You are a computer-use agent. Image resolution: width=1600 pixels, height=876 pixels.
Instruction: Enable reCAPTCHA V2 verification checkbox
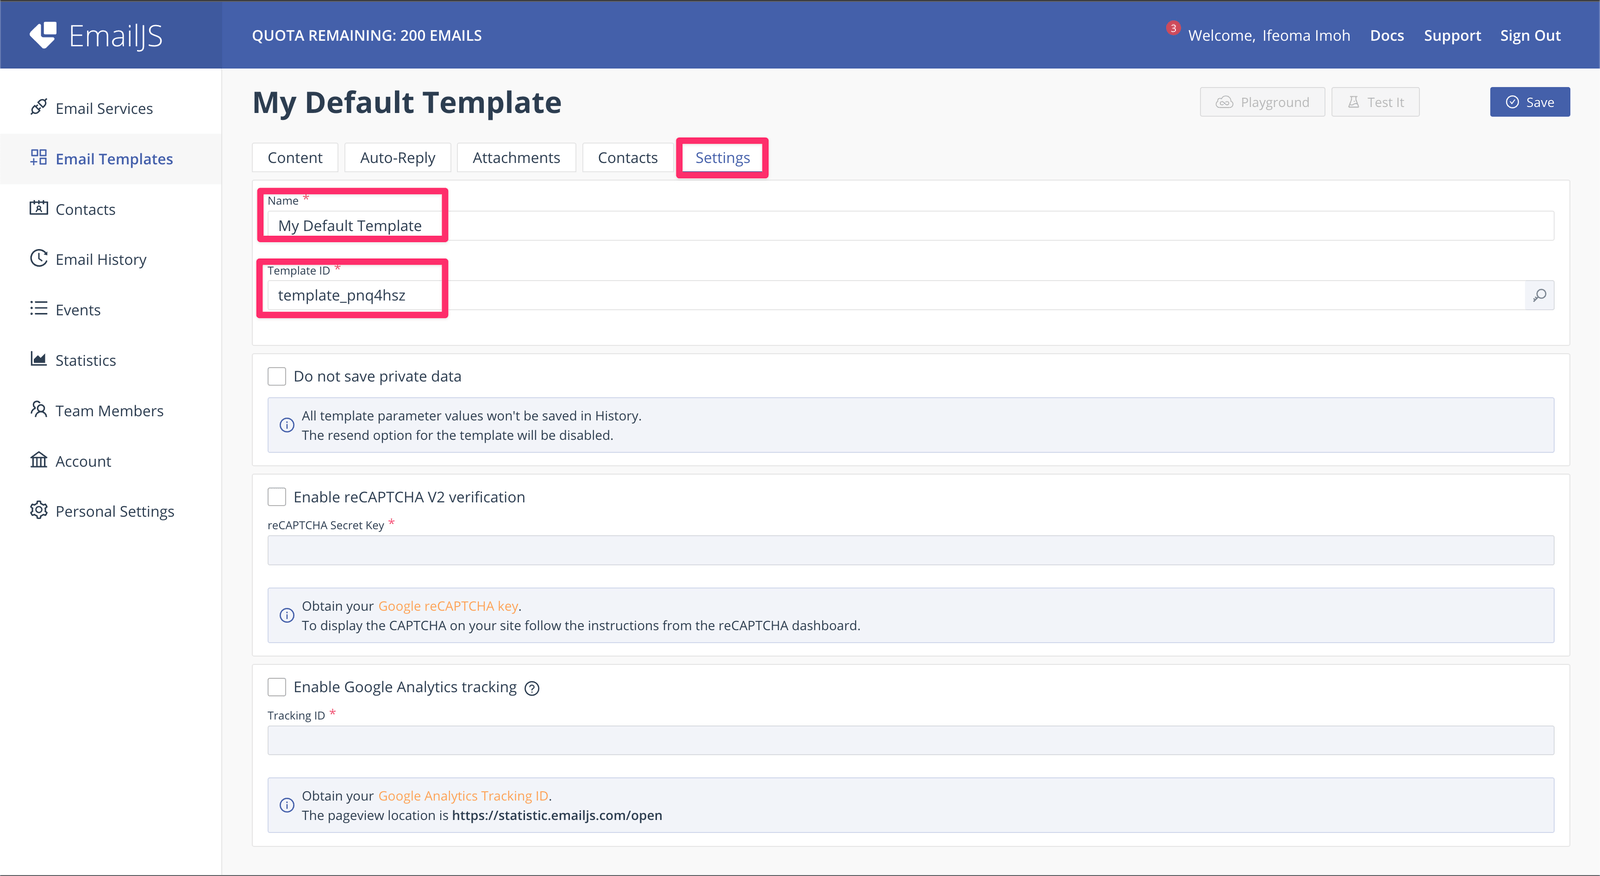[277, 496]
